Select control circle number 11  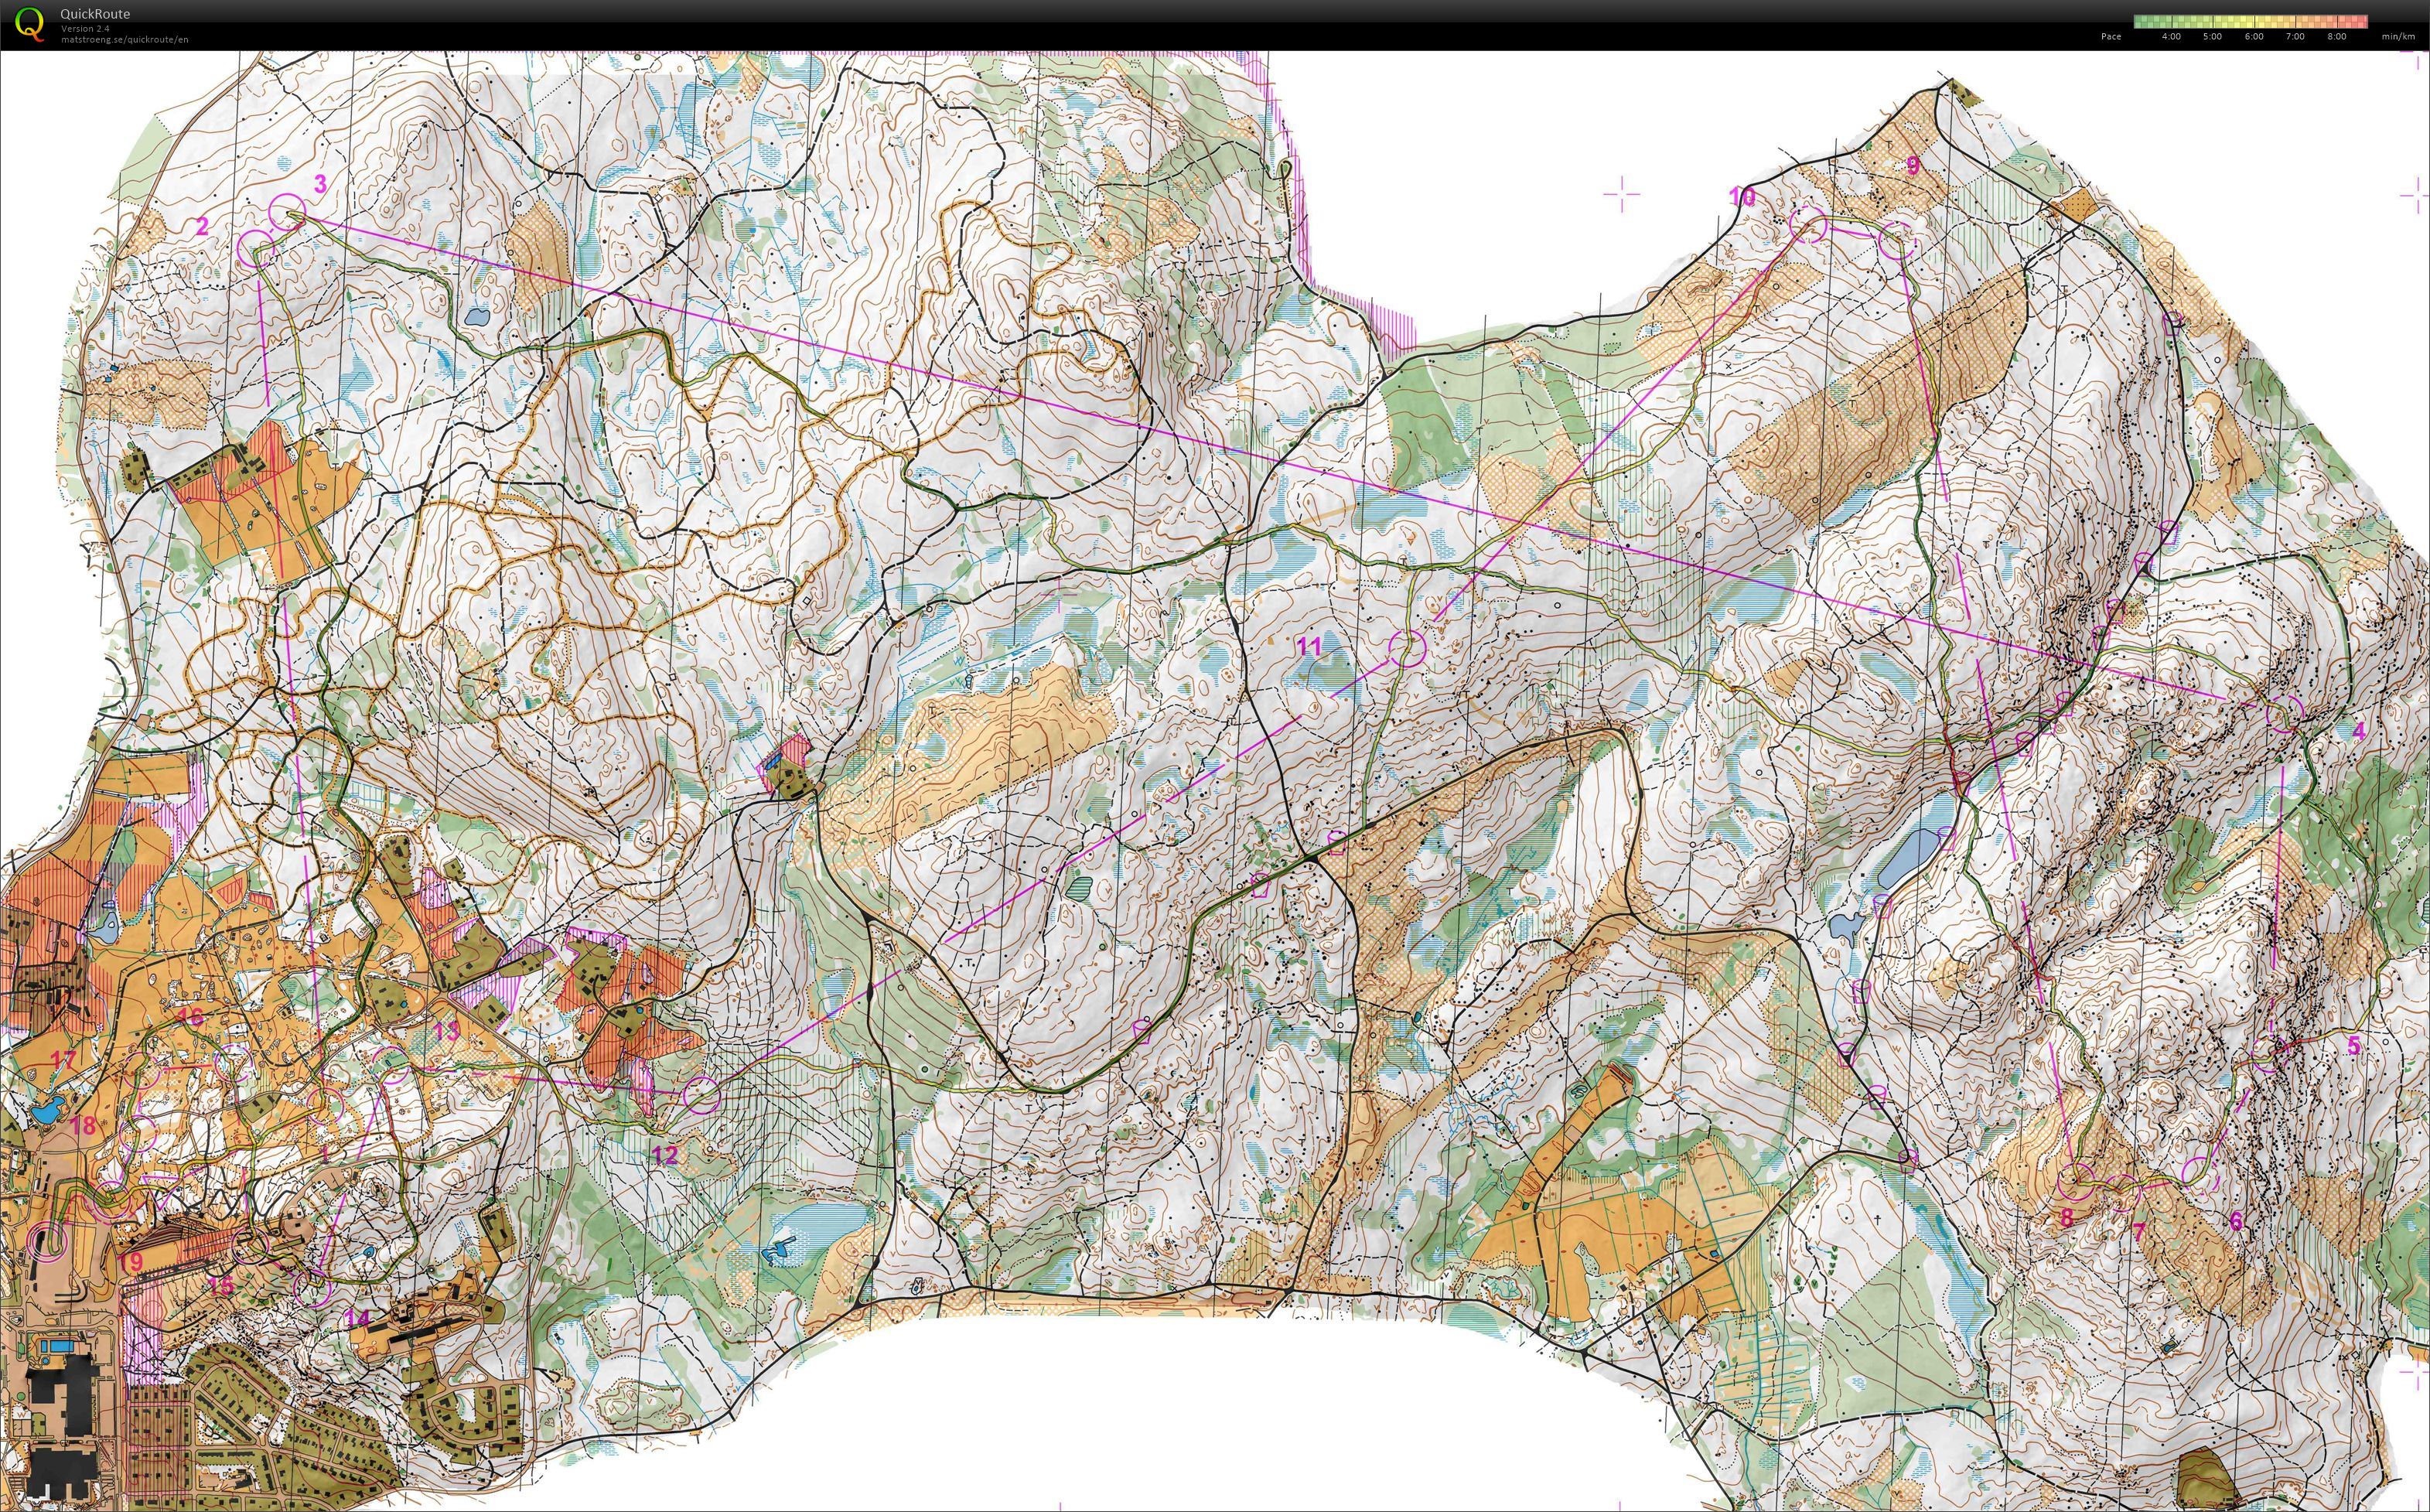click(x=1407, y=649)
